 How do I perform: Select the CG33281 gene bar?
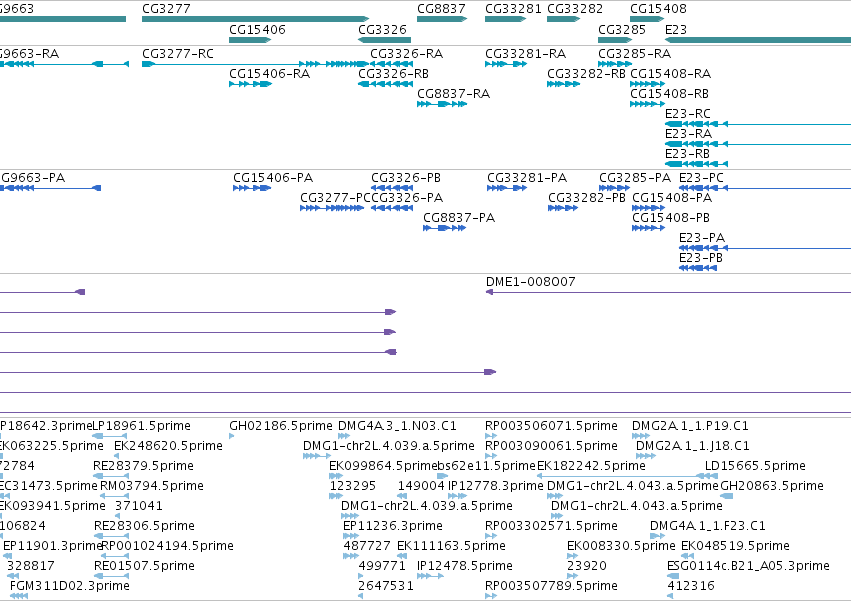[x=505, y=19]
